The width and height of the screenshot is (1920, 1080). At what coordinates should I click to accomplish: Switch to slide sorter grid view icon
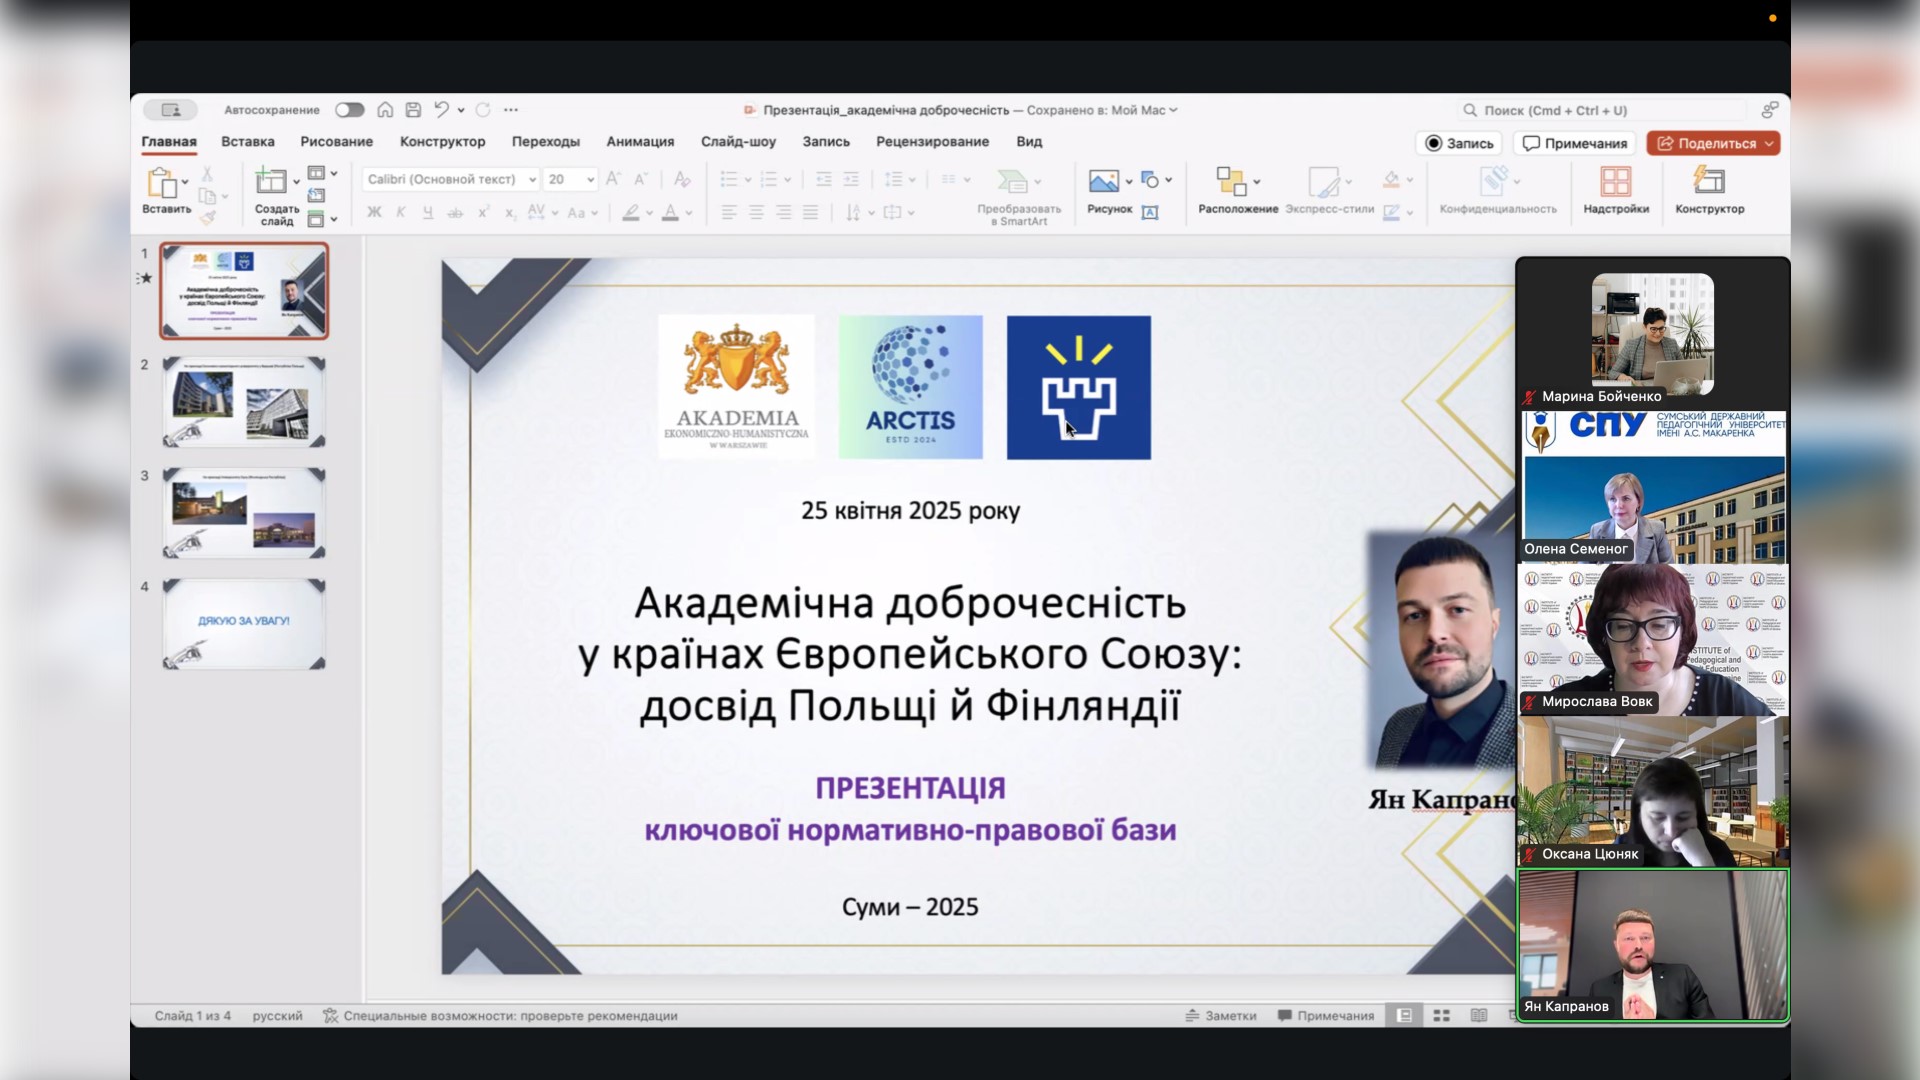[x=1441, y=1015]
